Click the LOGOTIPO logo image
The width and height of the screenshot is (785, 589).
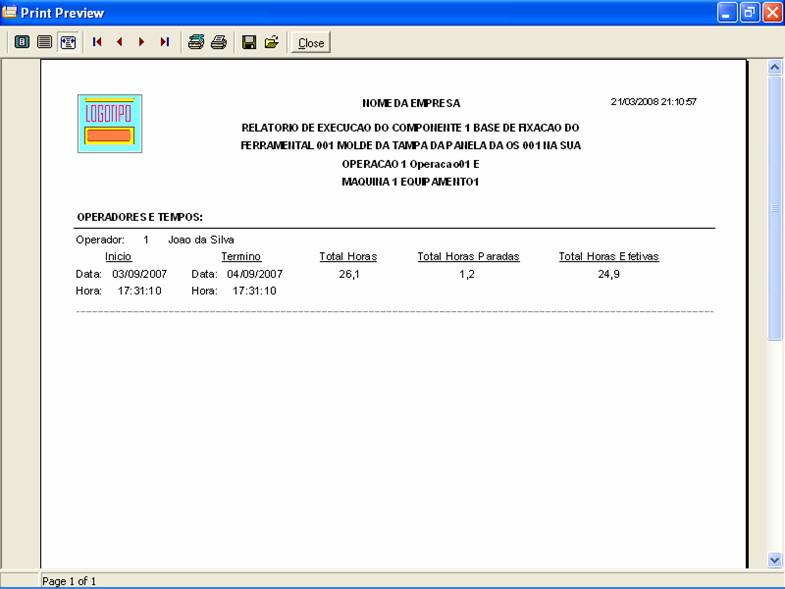(110, 123)
